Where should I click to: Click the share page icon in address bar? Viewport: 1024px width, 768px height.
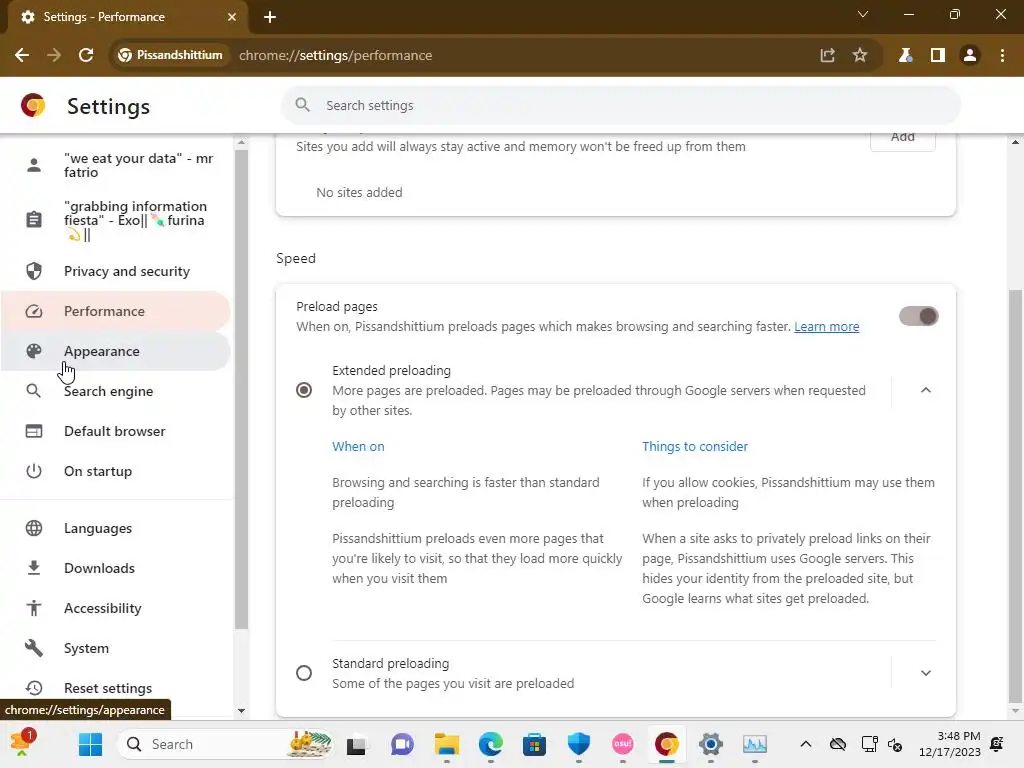[827, 56]
